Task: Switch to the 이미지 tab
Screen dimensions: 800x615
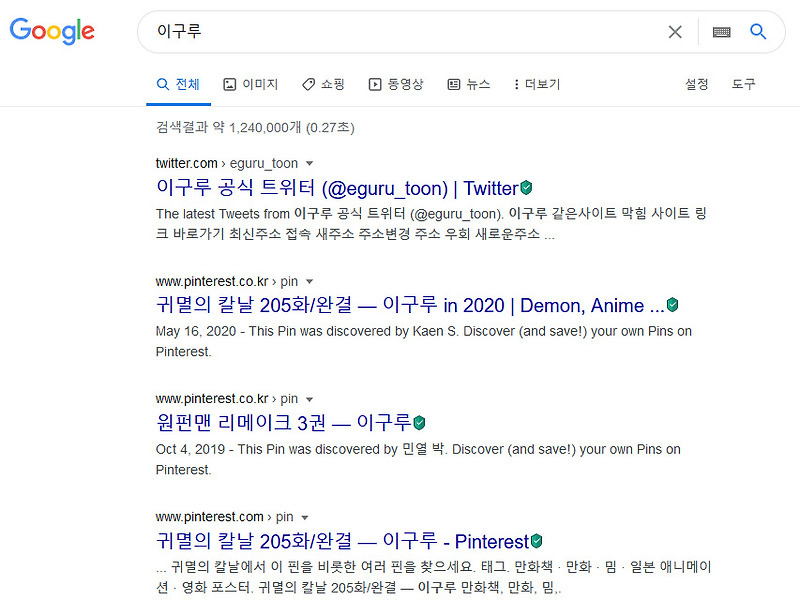Action: 251,84
